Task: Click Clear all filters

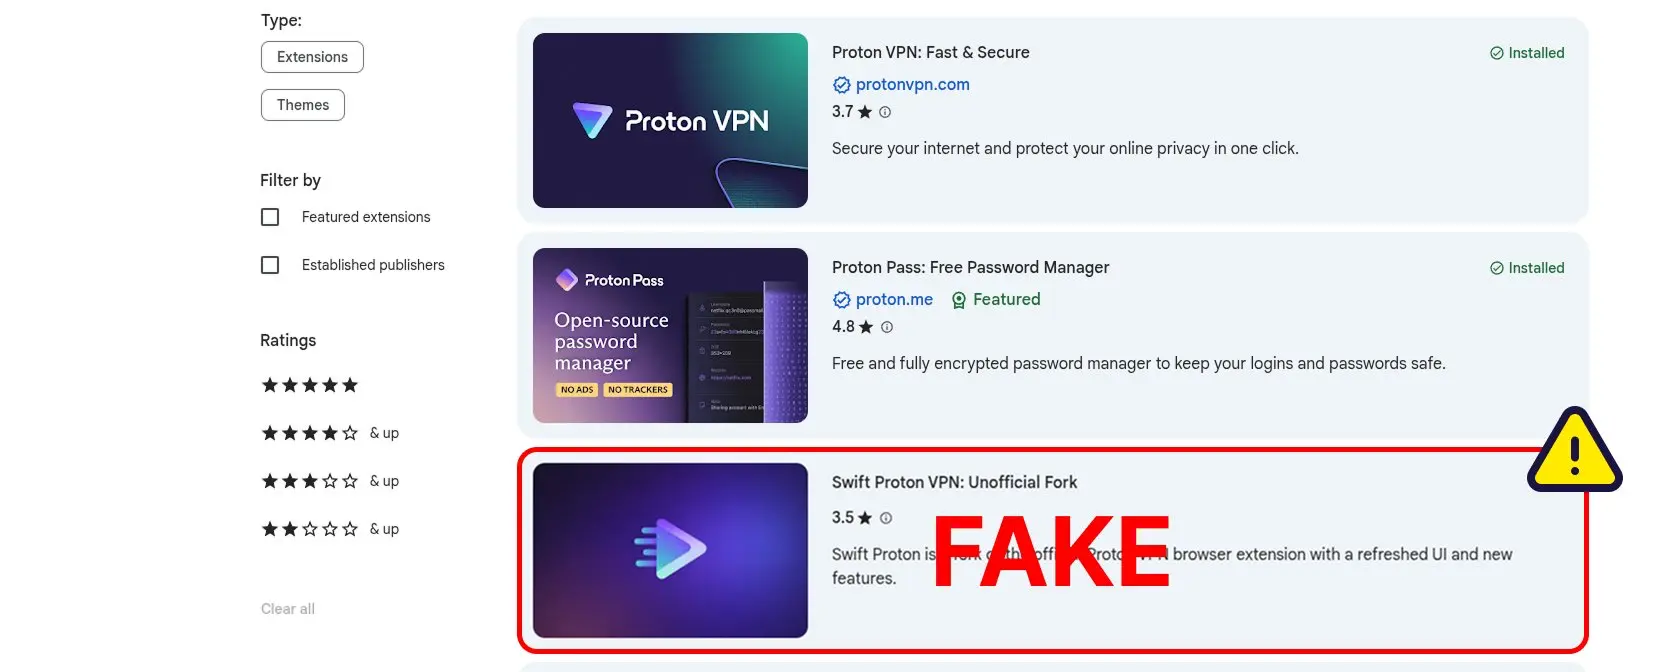Action: (x=288, y=609)
